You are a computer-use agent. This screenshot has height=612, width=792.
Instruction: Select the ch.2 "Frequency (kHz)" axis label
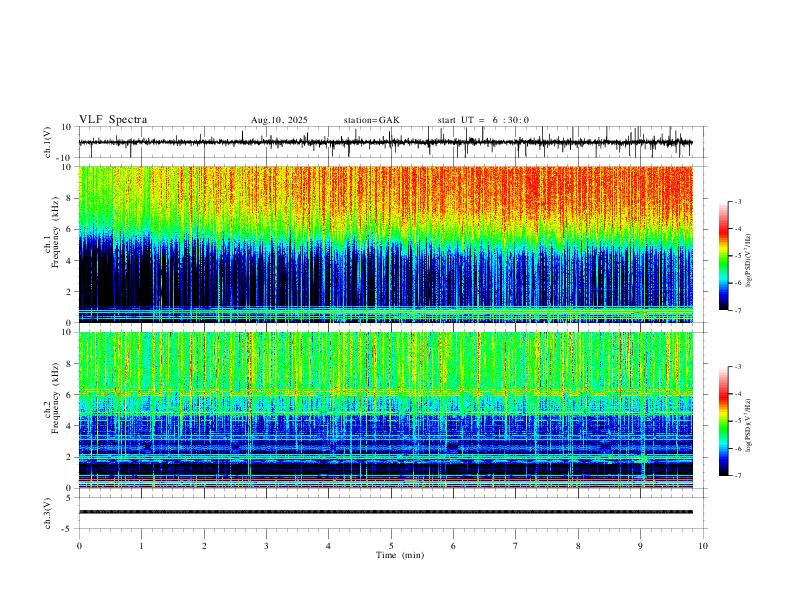56,398
